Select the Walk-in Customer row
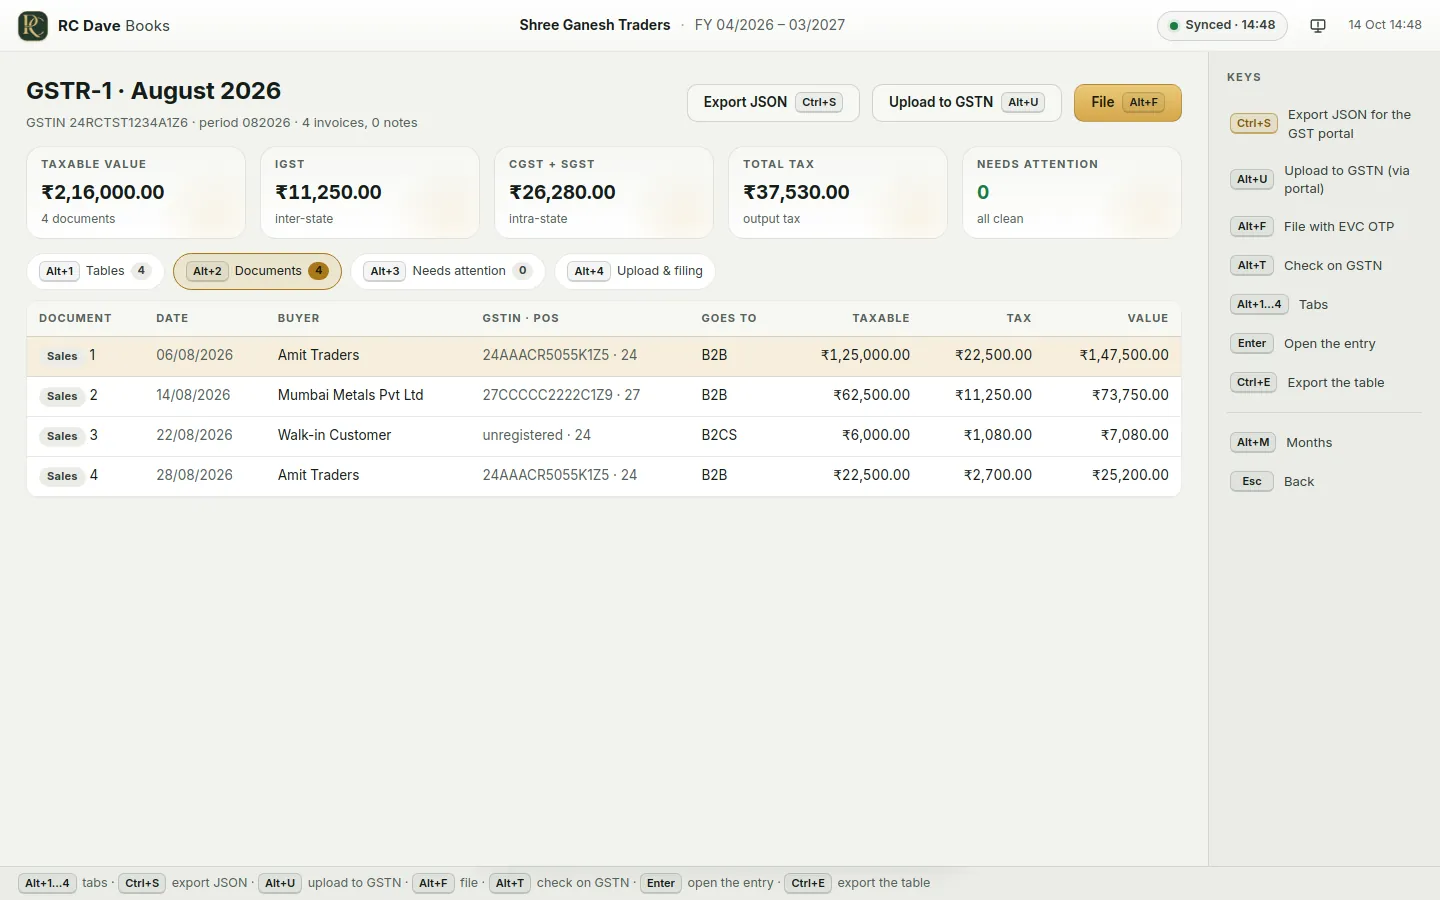 click(604, 436)
